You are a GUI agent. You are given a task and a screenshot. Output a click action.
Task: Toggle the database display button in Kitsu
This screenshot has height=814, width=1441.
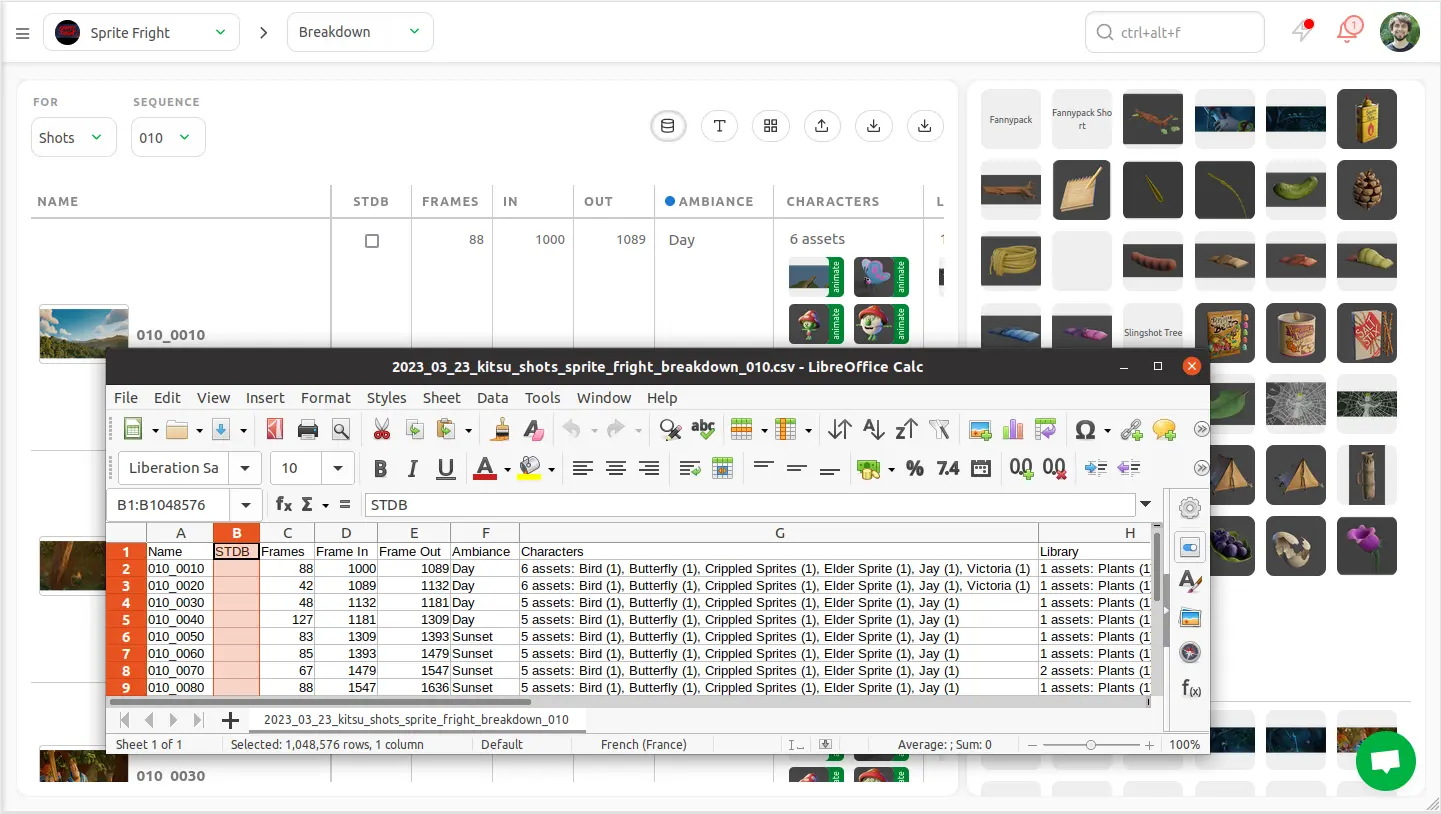point(668,126)
